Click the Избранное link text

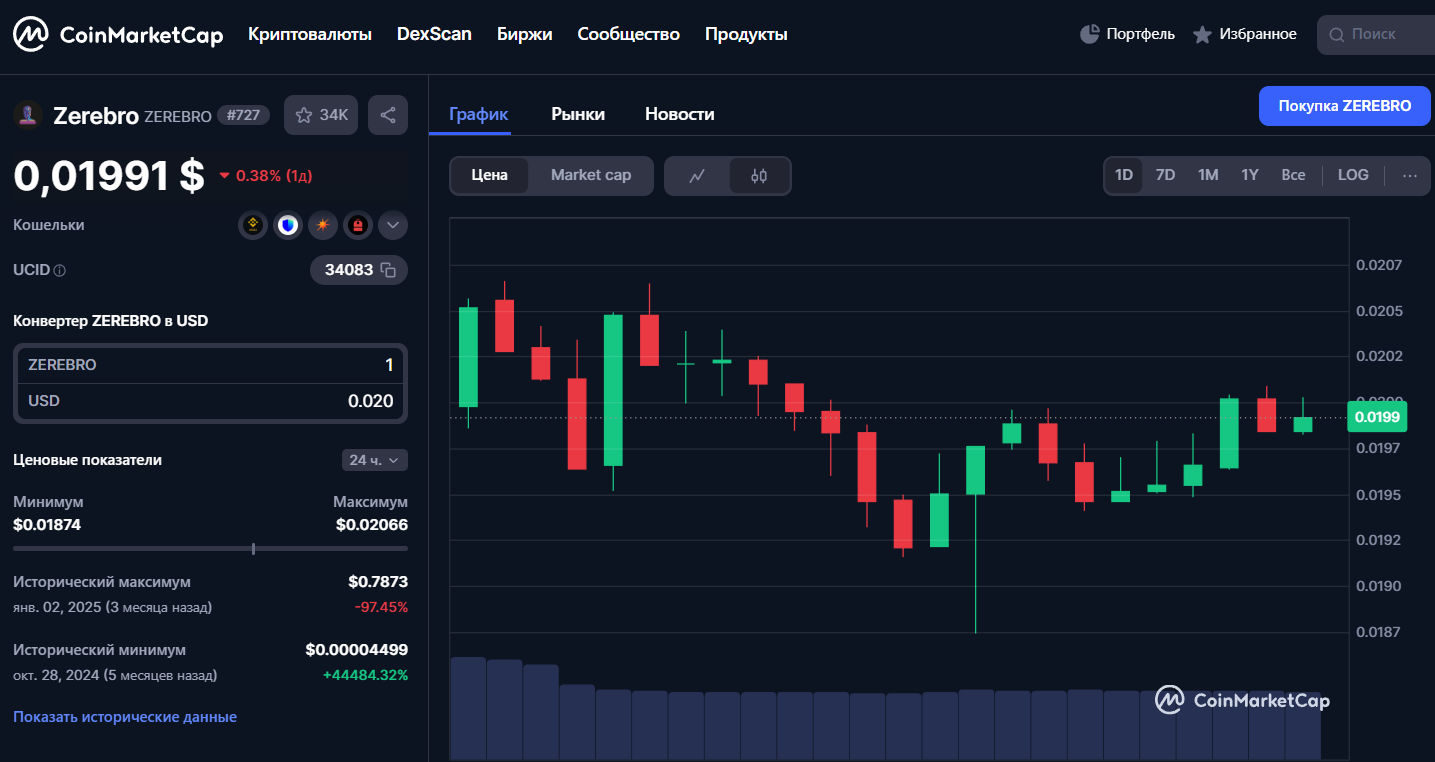point(1258,34)
